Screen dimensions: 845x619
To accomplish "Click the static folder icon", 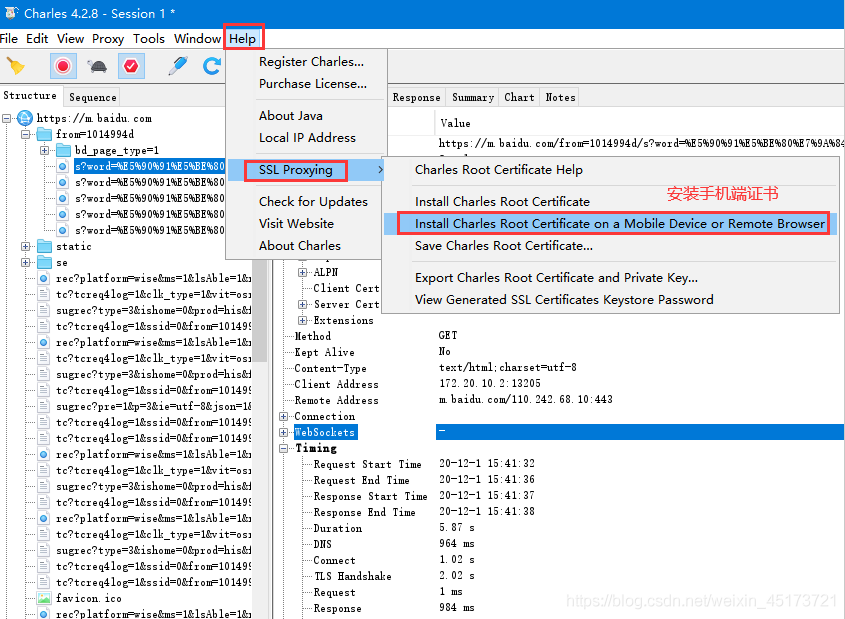I will (x=44, y=246).
